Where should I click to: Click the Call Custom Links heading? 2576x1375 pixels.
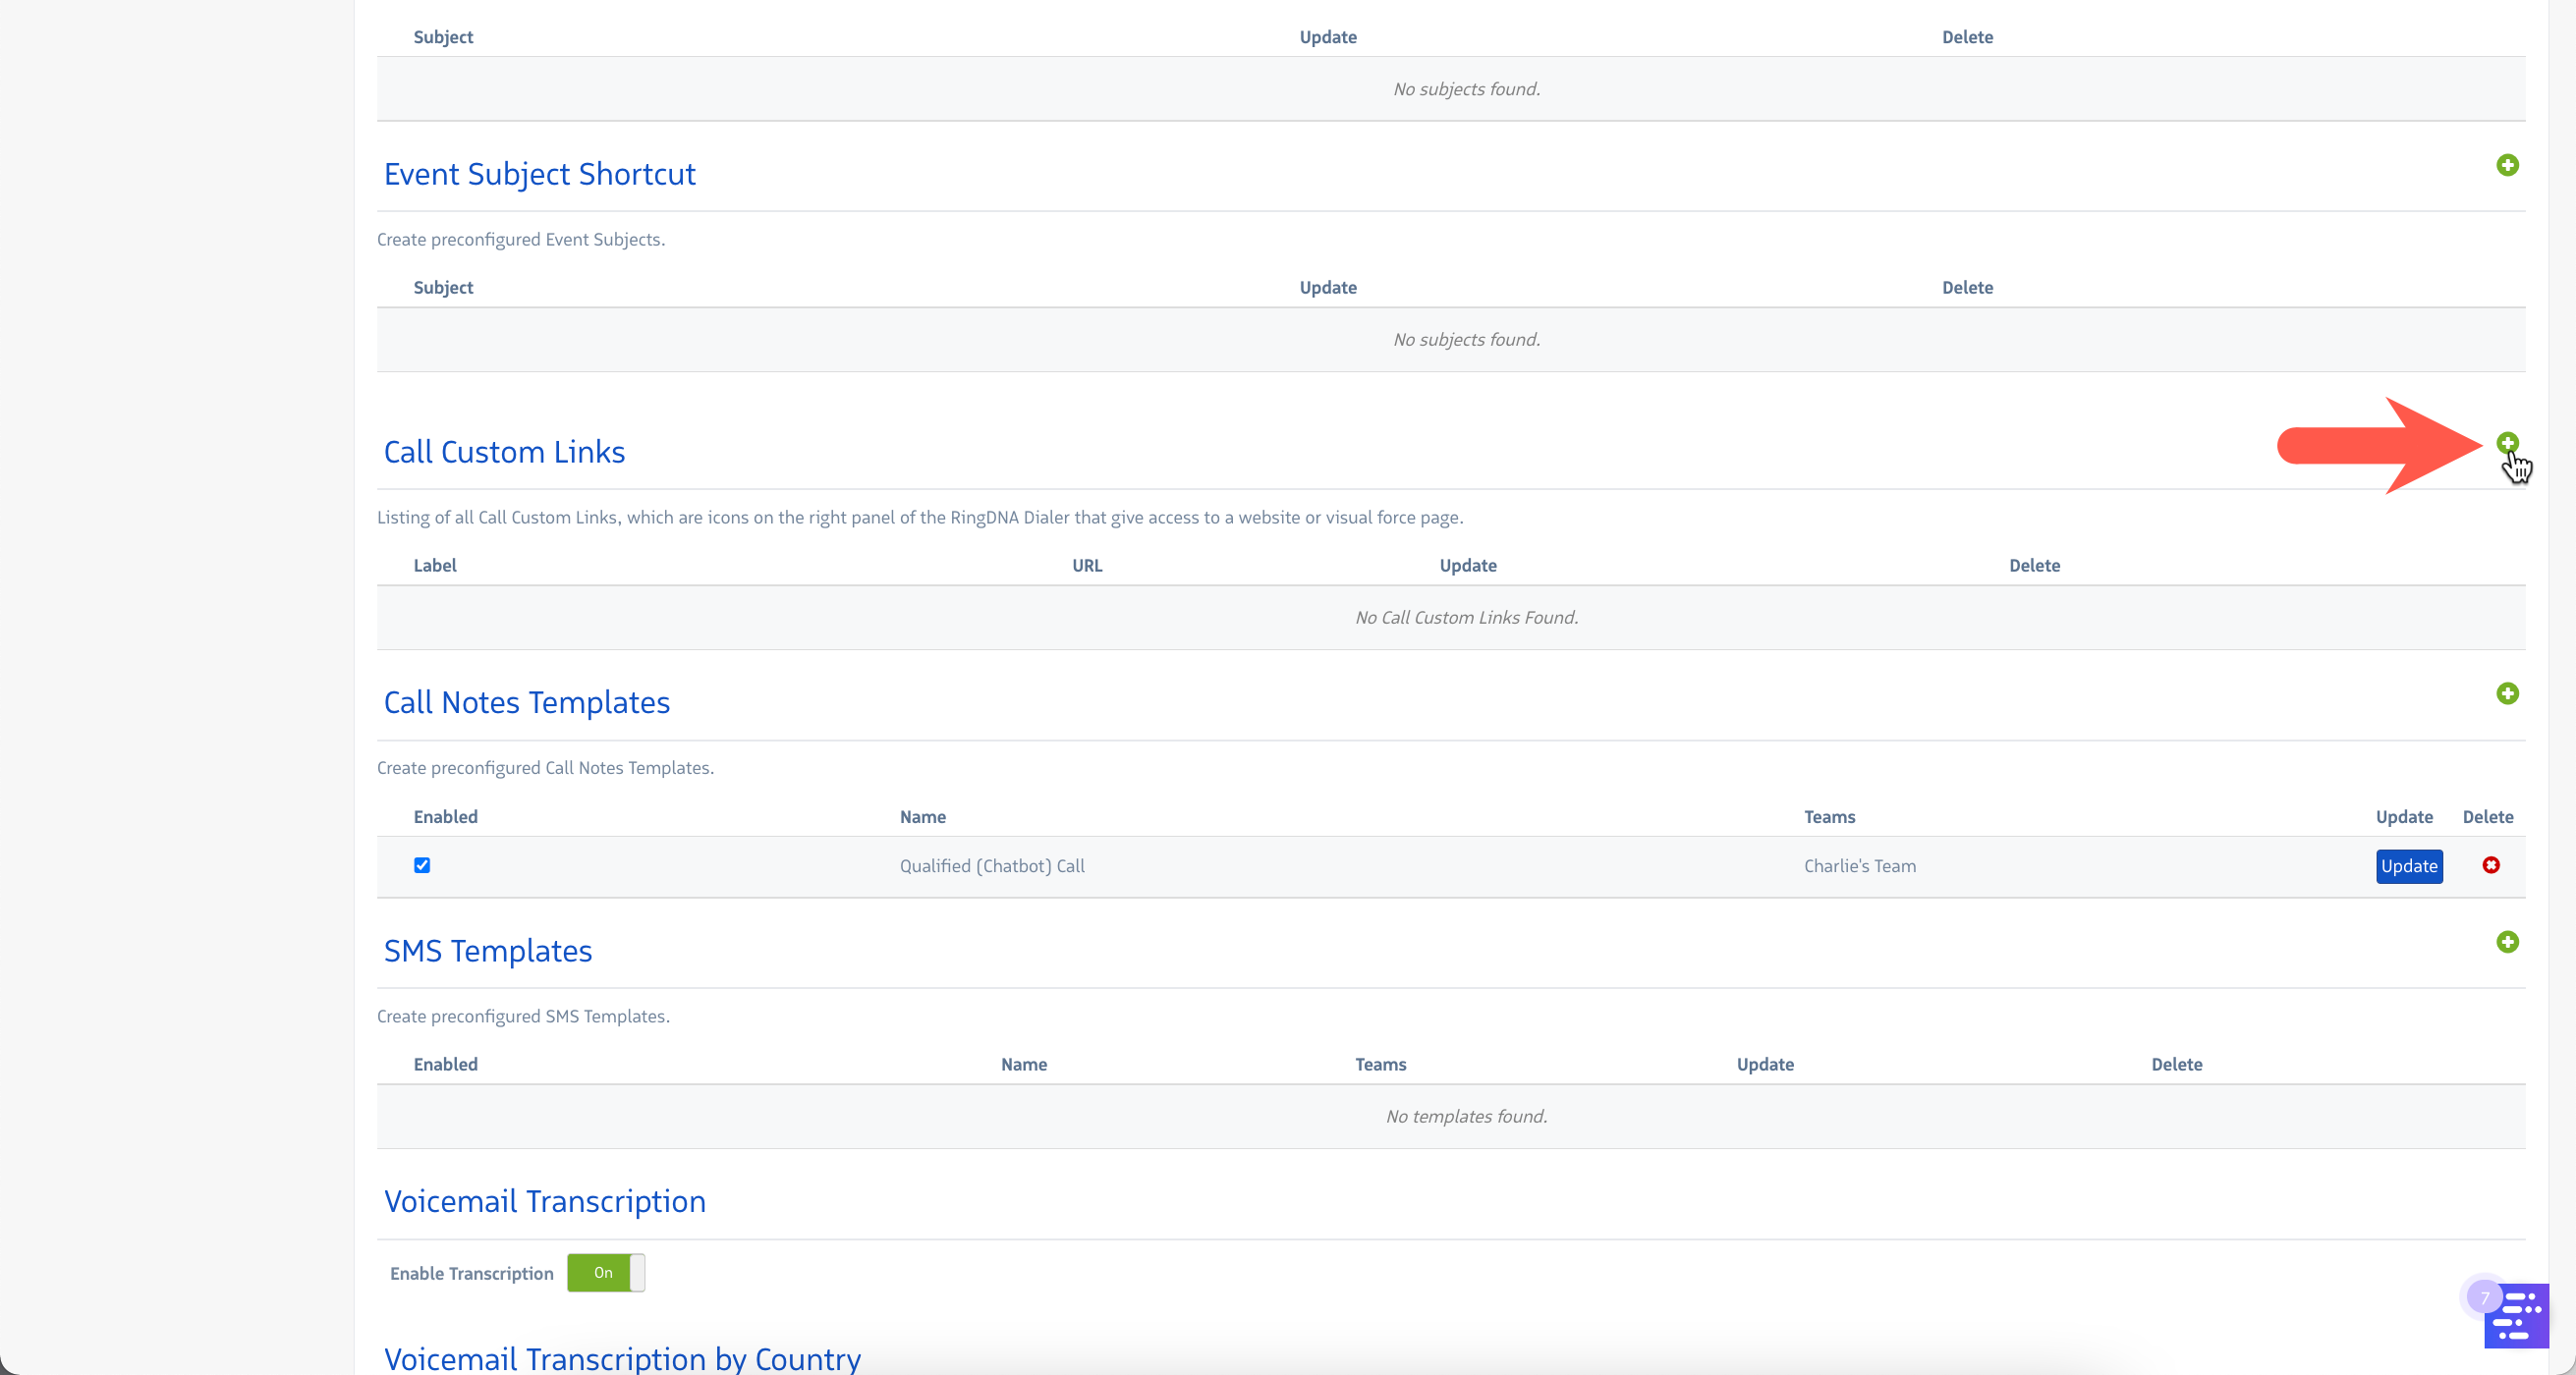tap(504, 452)
